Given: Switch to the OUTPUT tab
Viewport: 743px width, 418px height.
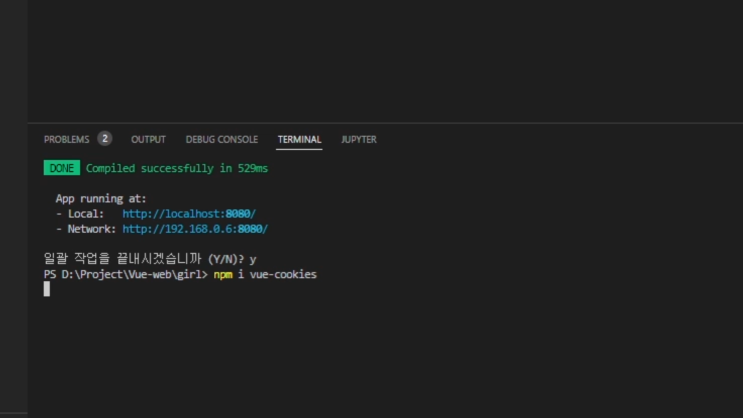Looking at the screenshot, I should pyautogui.click(x=148, y=139).
